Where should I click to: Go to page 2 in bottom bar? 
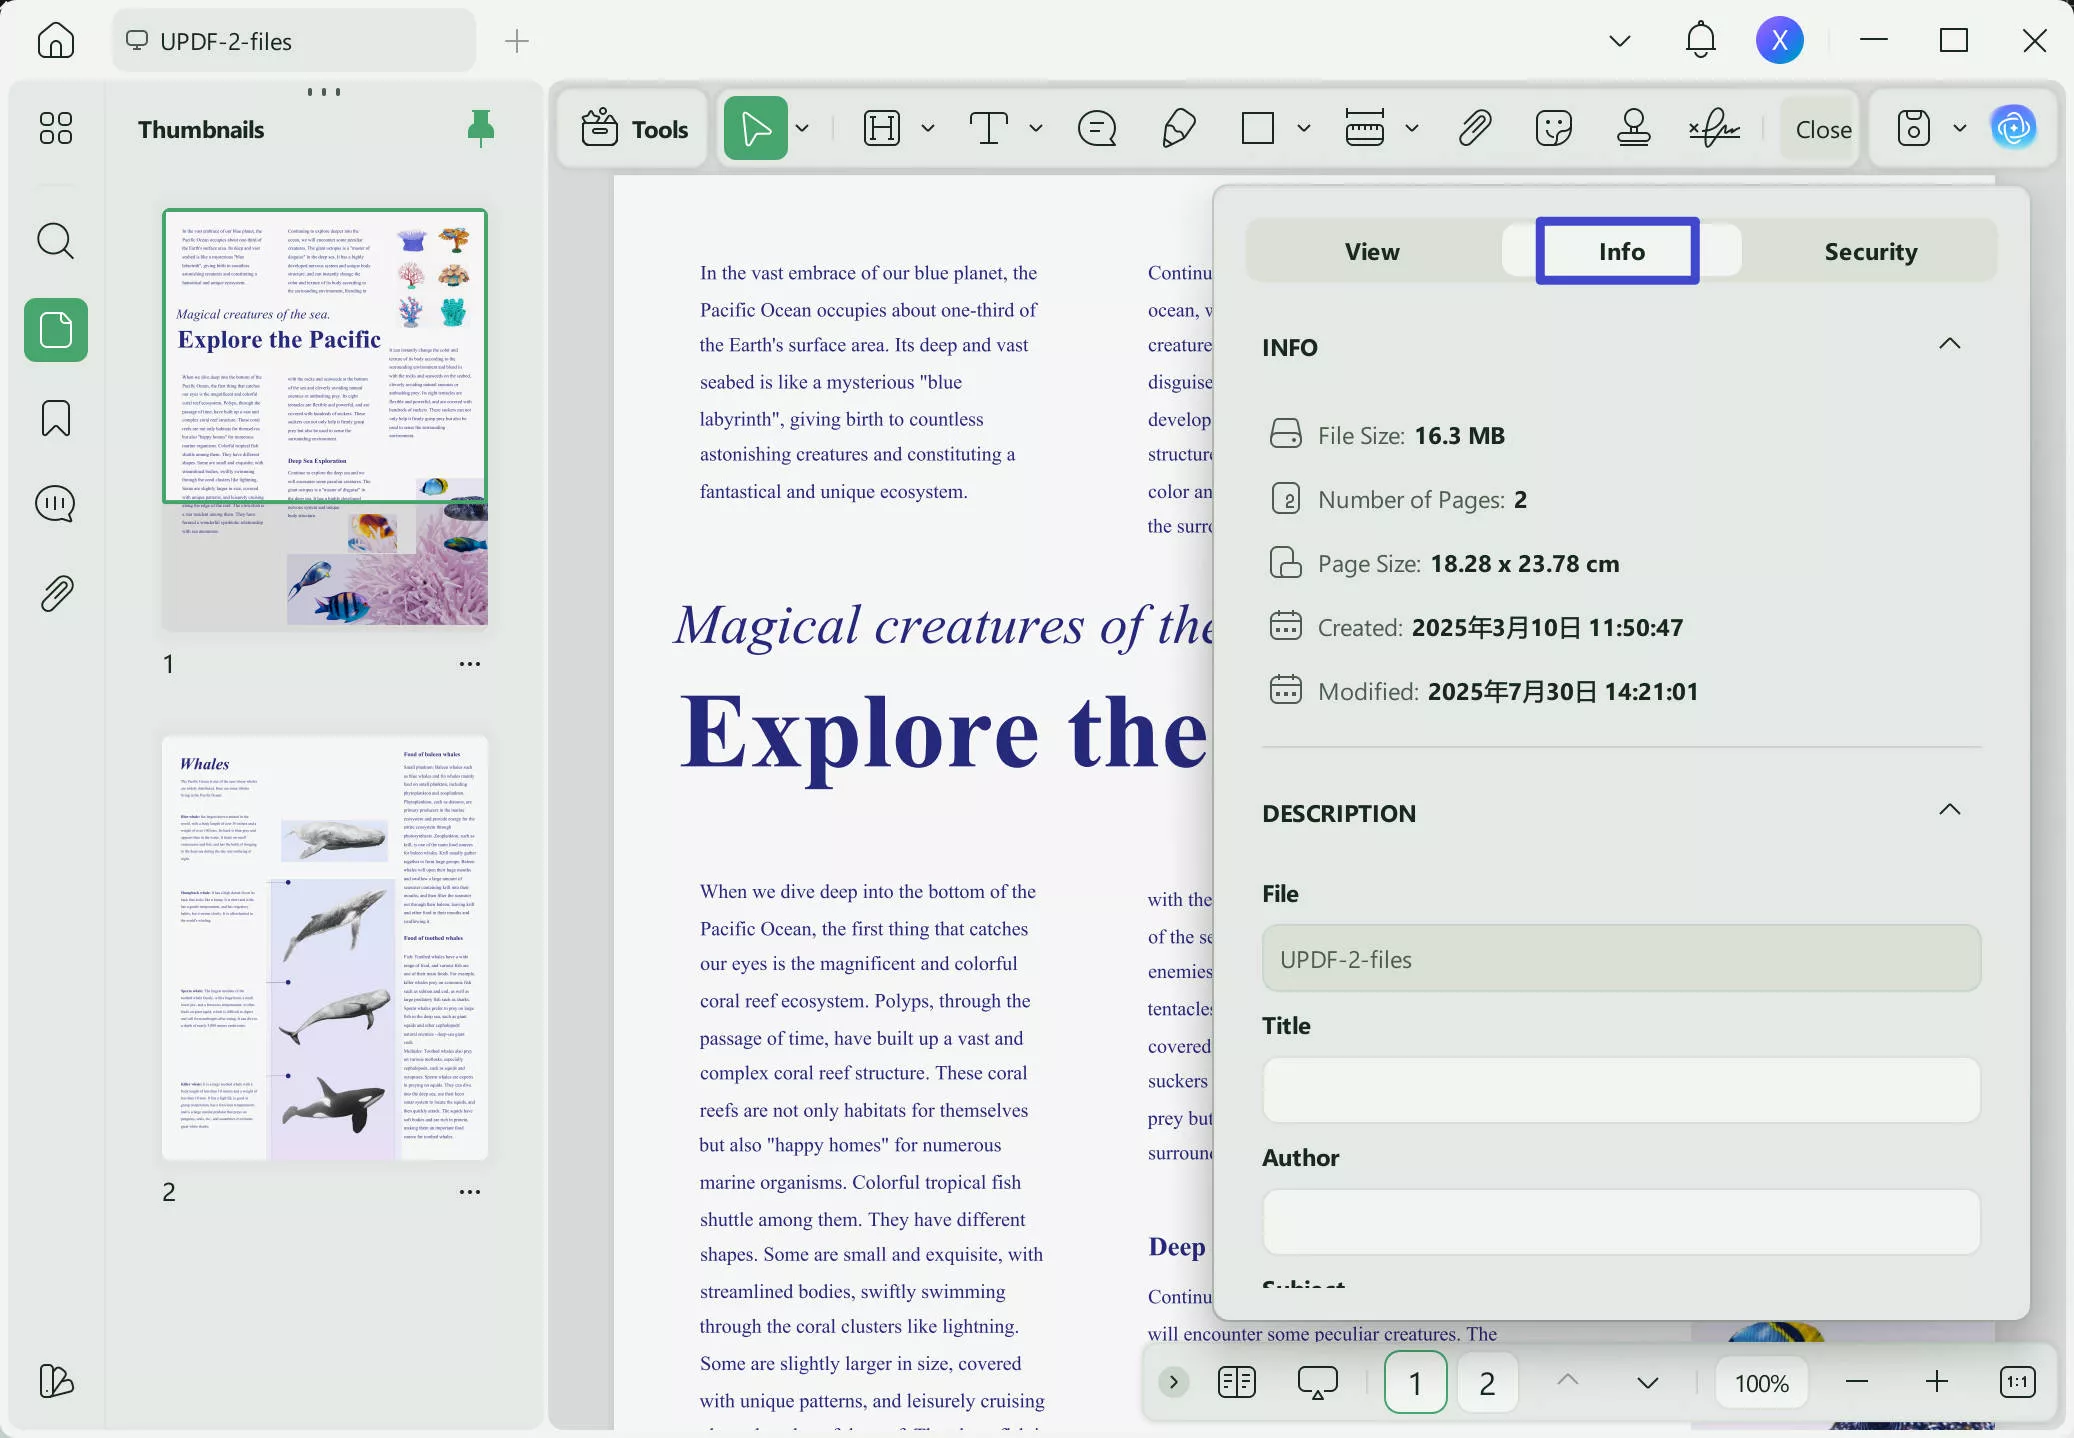click(1487, 1382)
